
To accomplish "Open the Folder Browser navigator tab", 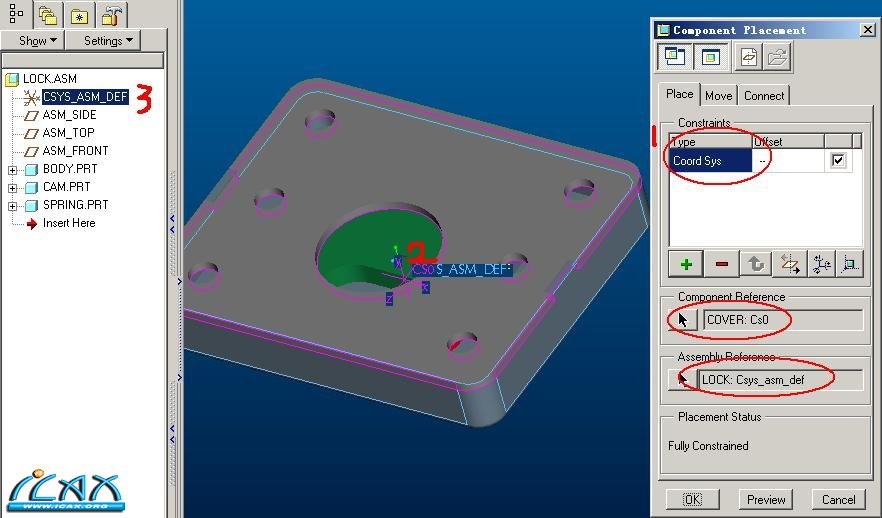I will point(48,15).
